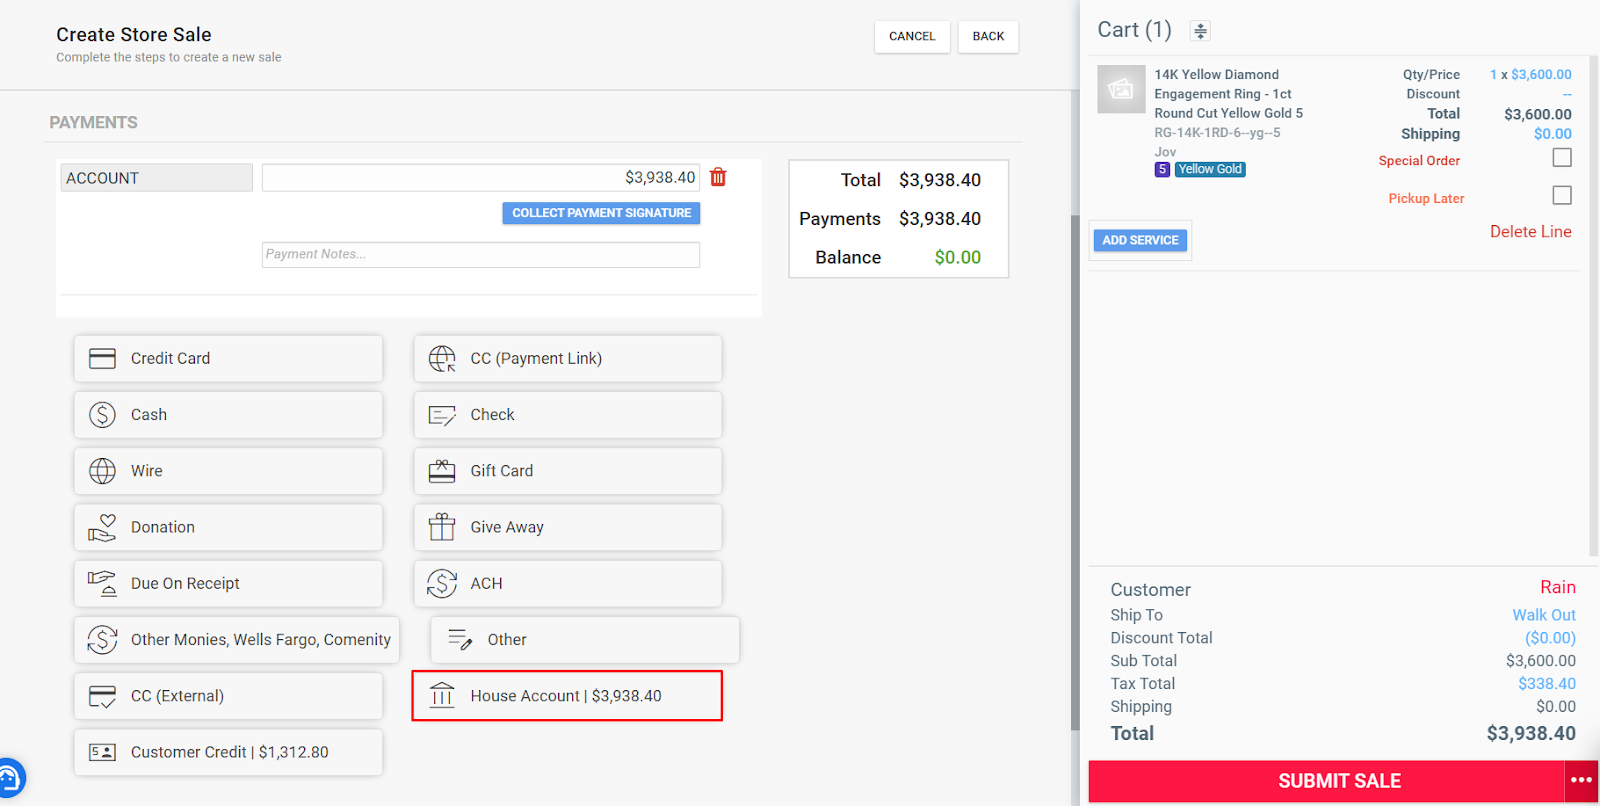Click the Cash dollar icon
Image resolution: width=1600 pixels, height=806 pixels.
coord(102,414)
